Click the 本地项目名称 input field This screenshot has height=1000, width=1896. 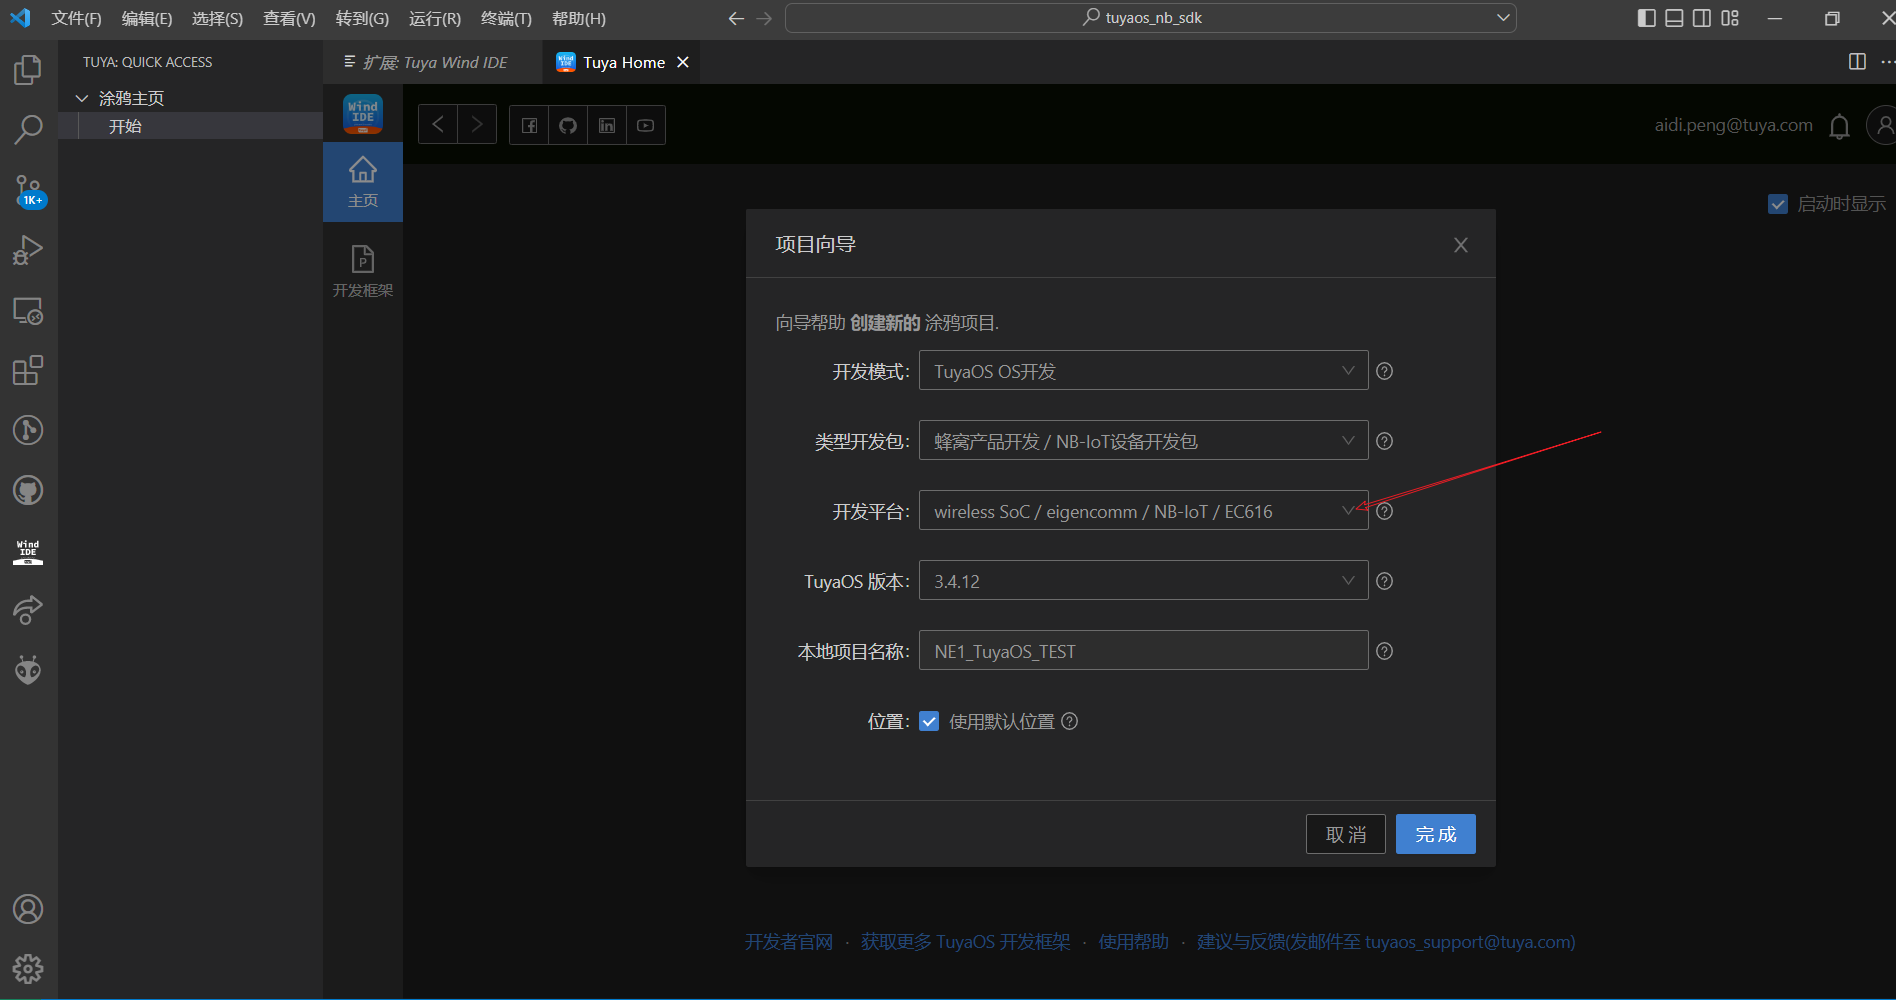(1143, 650)
